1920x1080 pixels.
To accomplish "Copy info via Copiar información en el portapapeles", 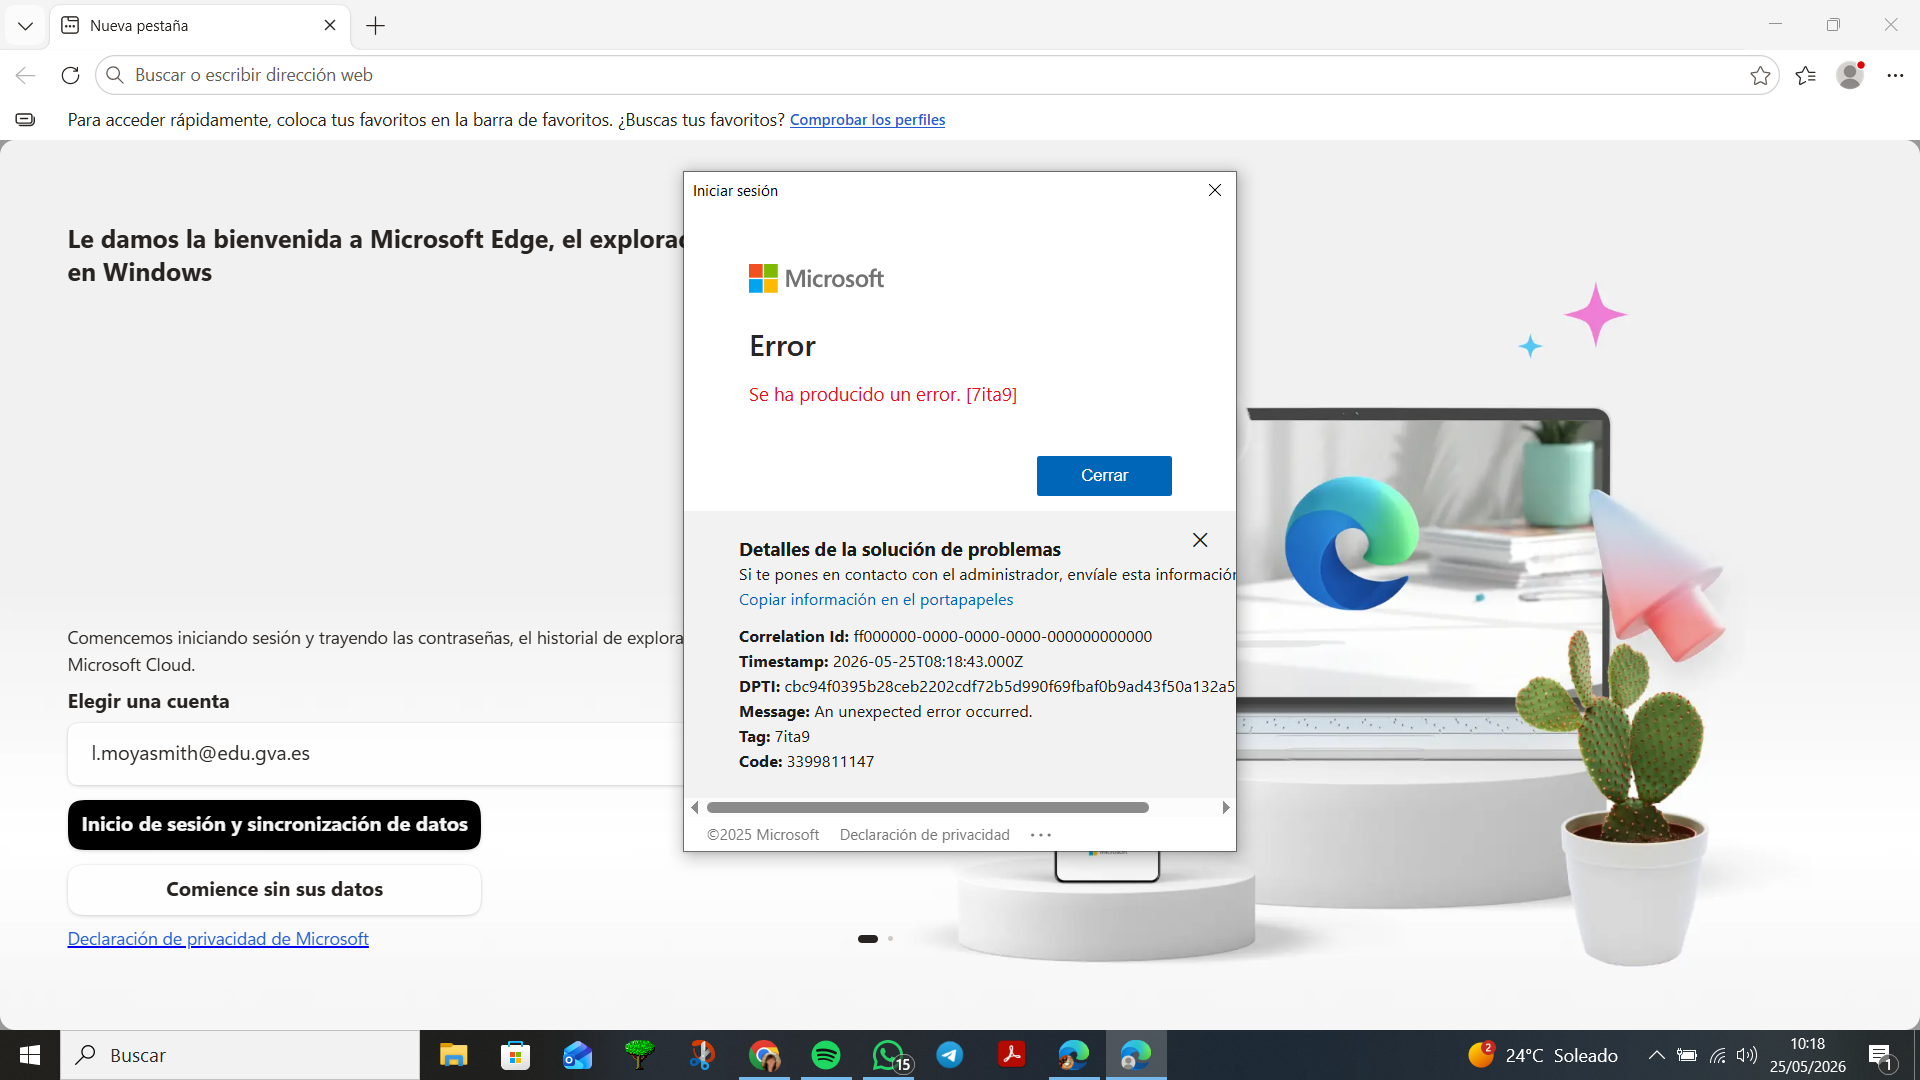I will [x=876, y=600].
